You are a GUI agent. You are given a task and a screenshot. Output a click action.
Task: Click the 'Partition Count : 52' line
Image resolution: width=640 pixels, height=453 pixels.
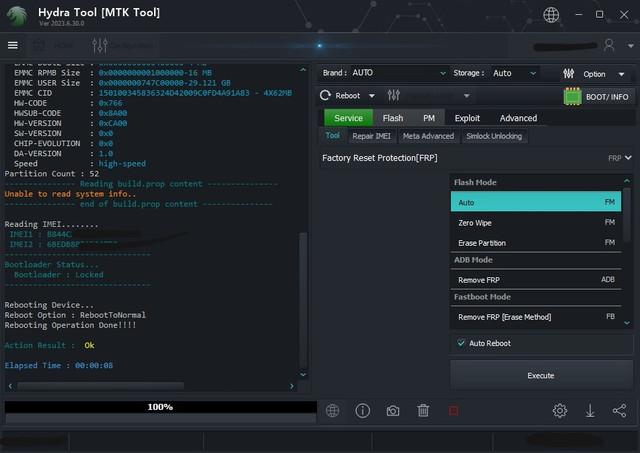point(51,174)
